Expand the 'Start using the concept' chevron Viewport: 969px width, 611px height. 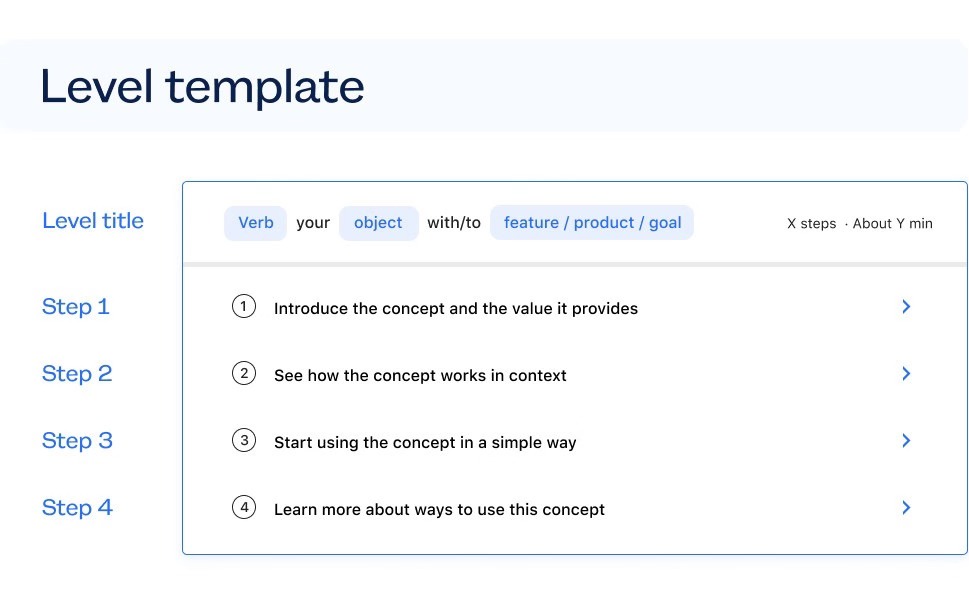(x=906, y=441)
